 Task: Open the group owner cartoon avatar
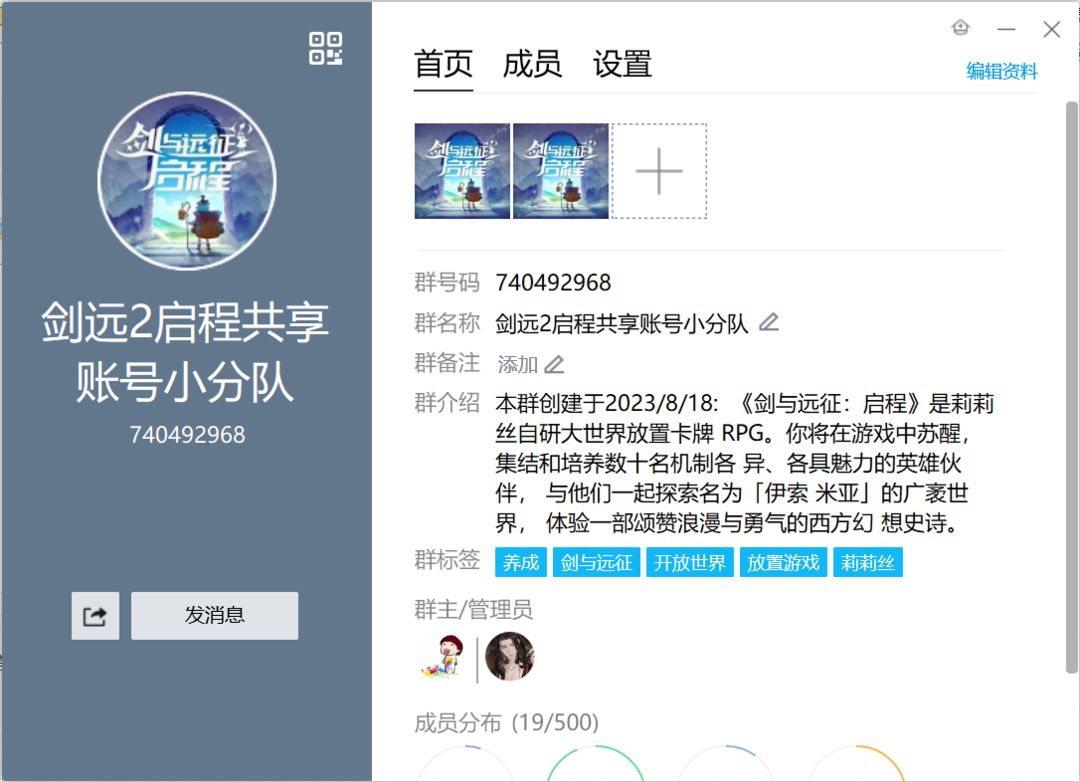442,656
